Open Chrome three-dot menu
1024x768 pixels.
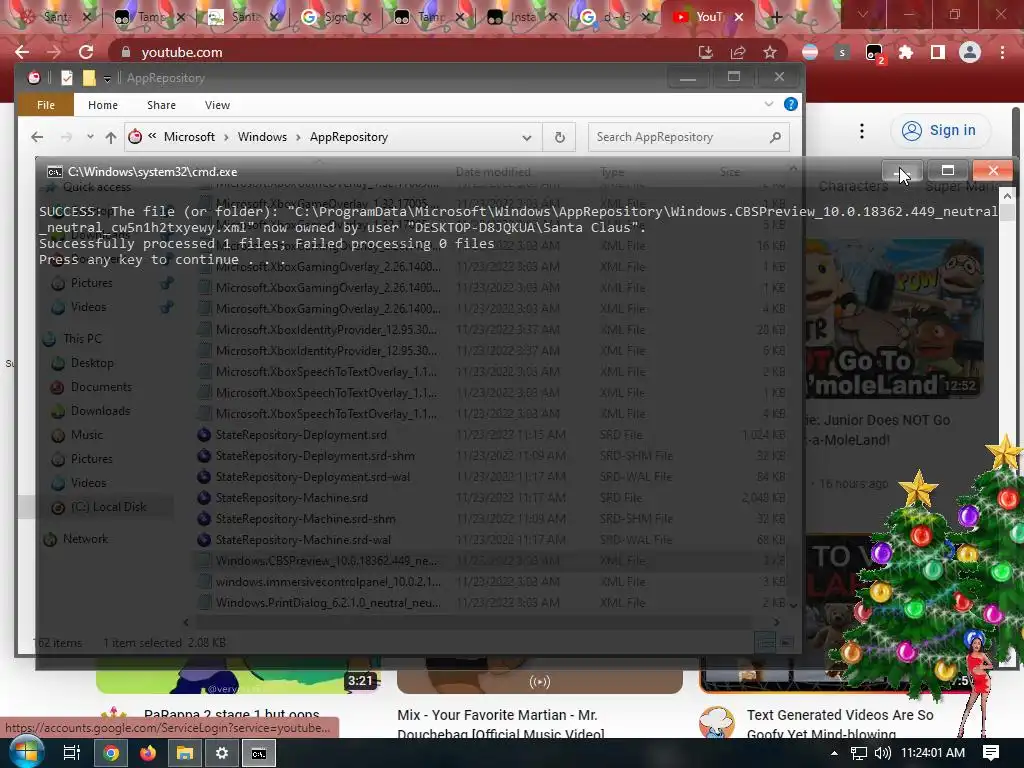1002,52
